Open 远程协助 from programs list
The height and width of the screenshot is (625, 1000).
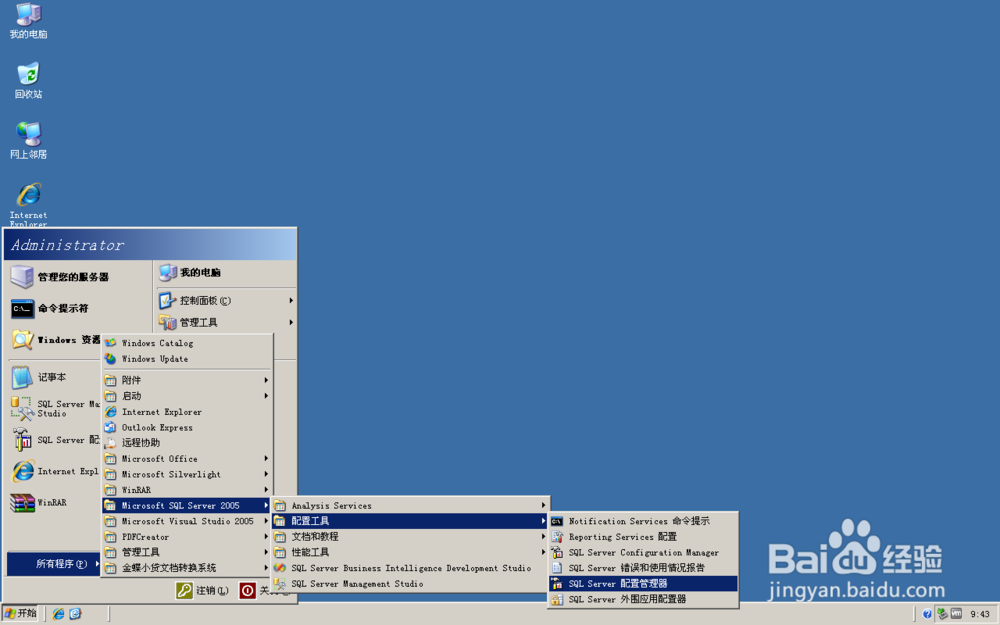coord(188,443)
